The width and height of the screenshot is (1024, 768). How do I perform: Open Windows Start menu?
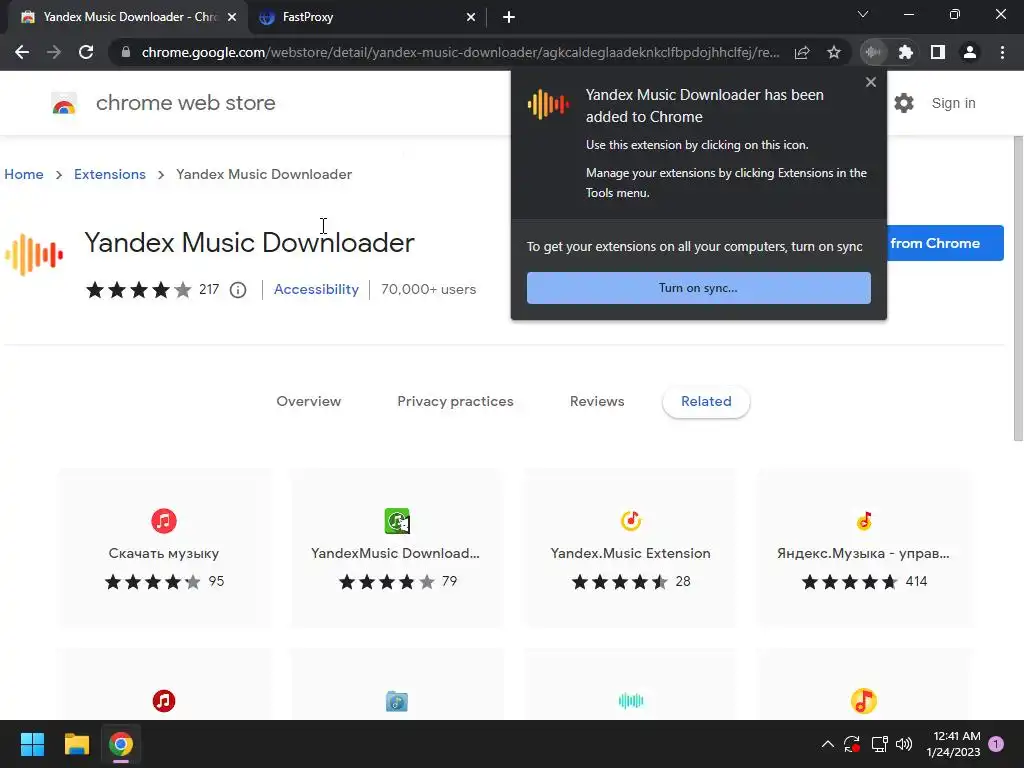(x=33, y=744)
